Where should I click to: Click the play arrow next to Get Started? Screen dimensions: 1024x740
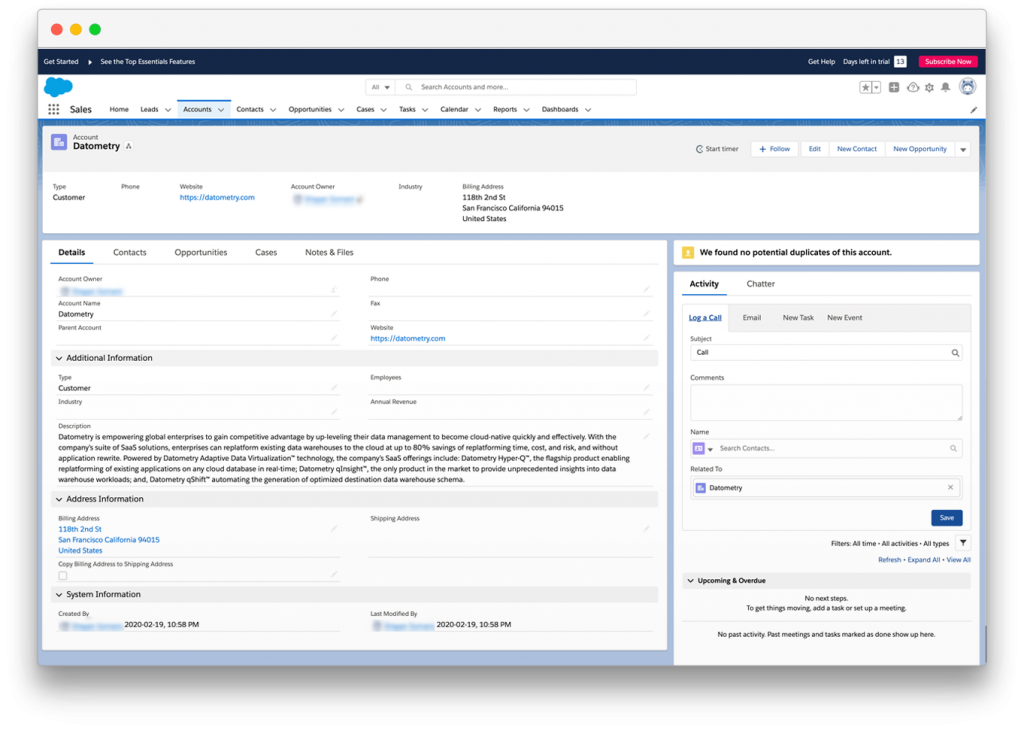point(89,61)
